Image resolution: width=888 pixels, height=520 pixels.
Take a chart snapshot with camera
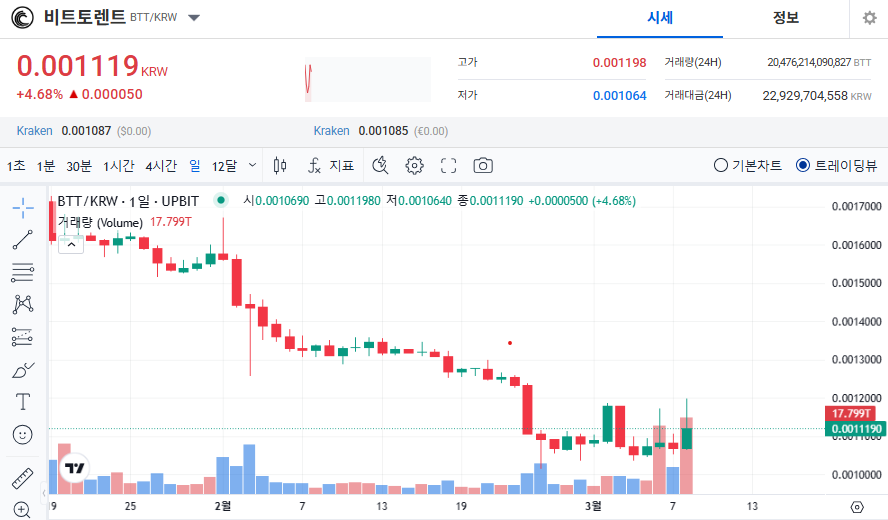click(x=483, y=165)
